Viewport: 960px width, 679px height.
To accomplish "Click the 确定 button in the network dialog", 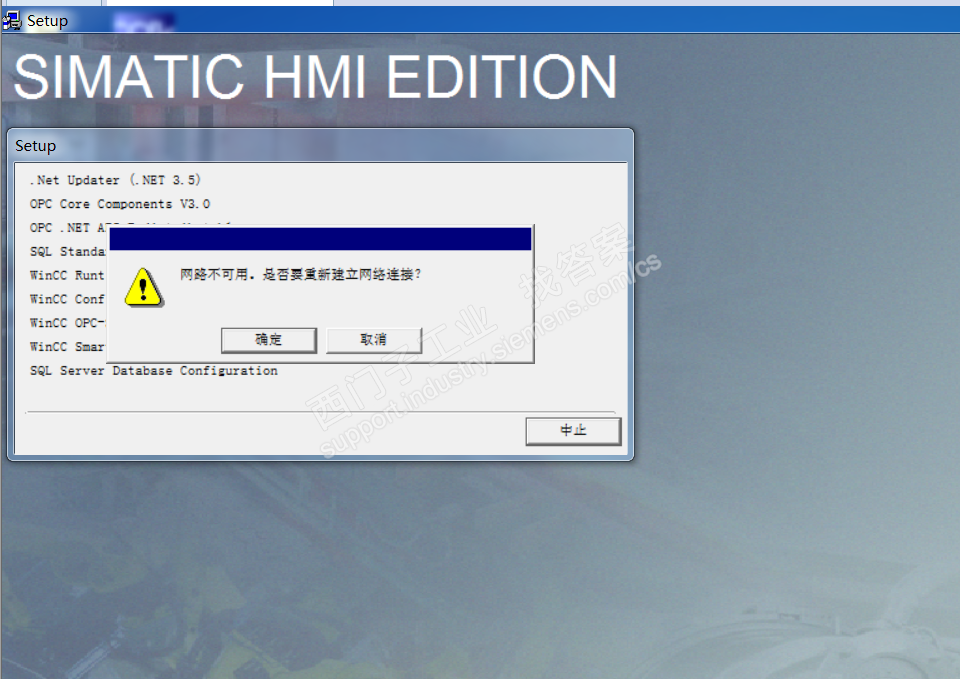I will tap(269, 340).
